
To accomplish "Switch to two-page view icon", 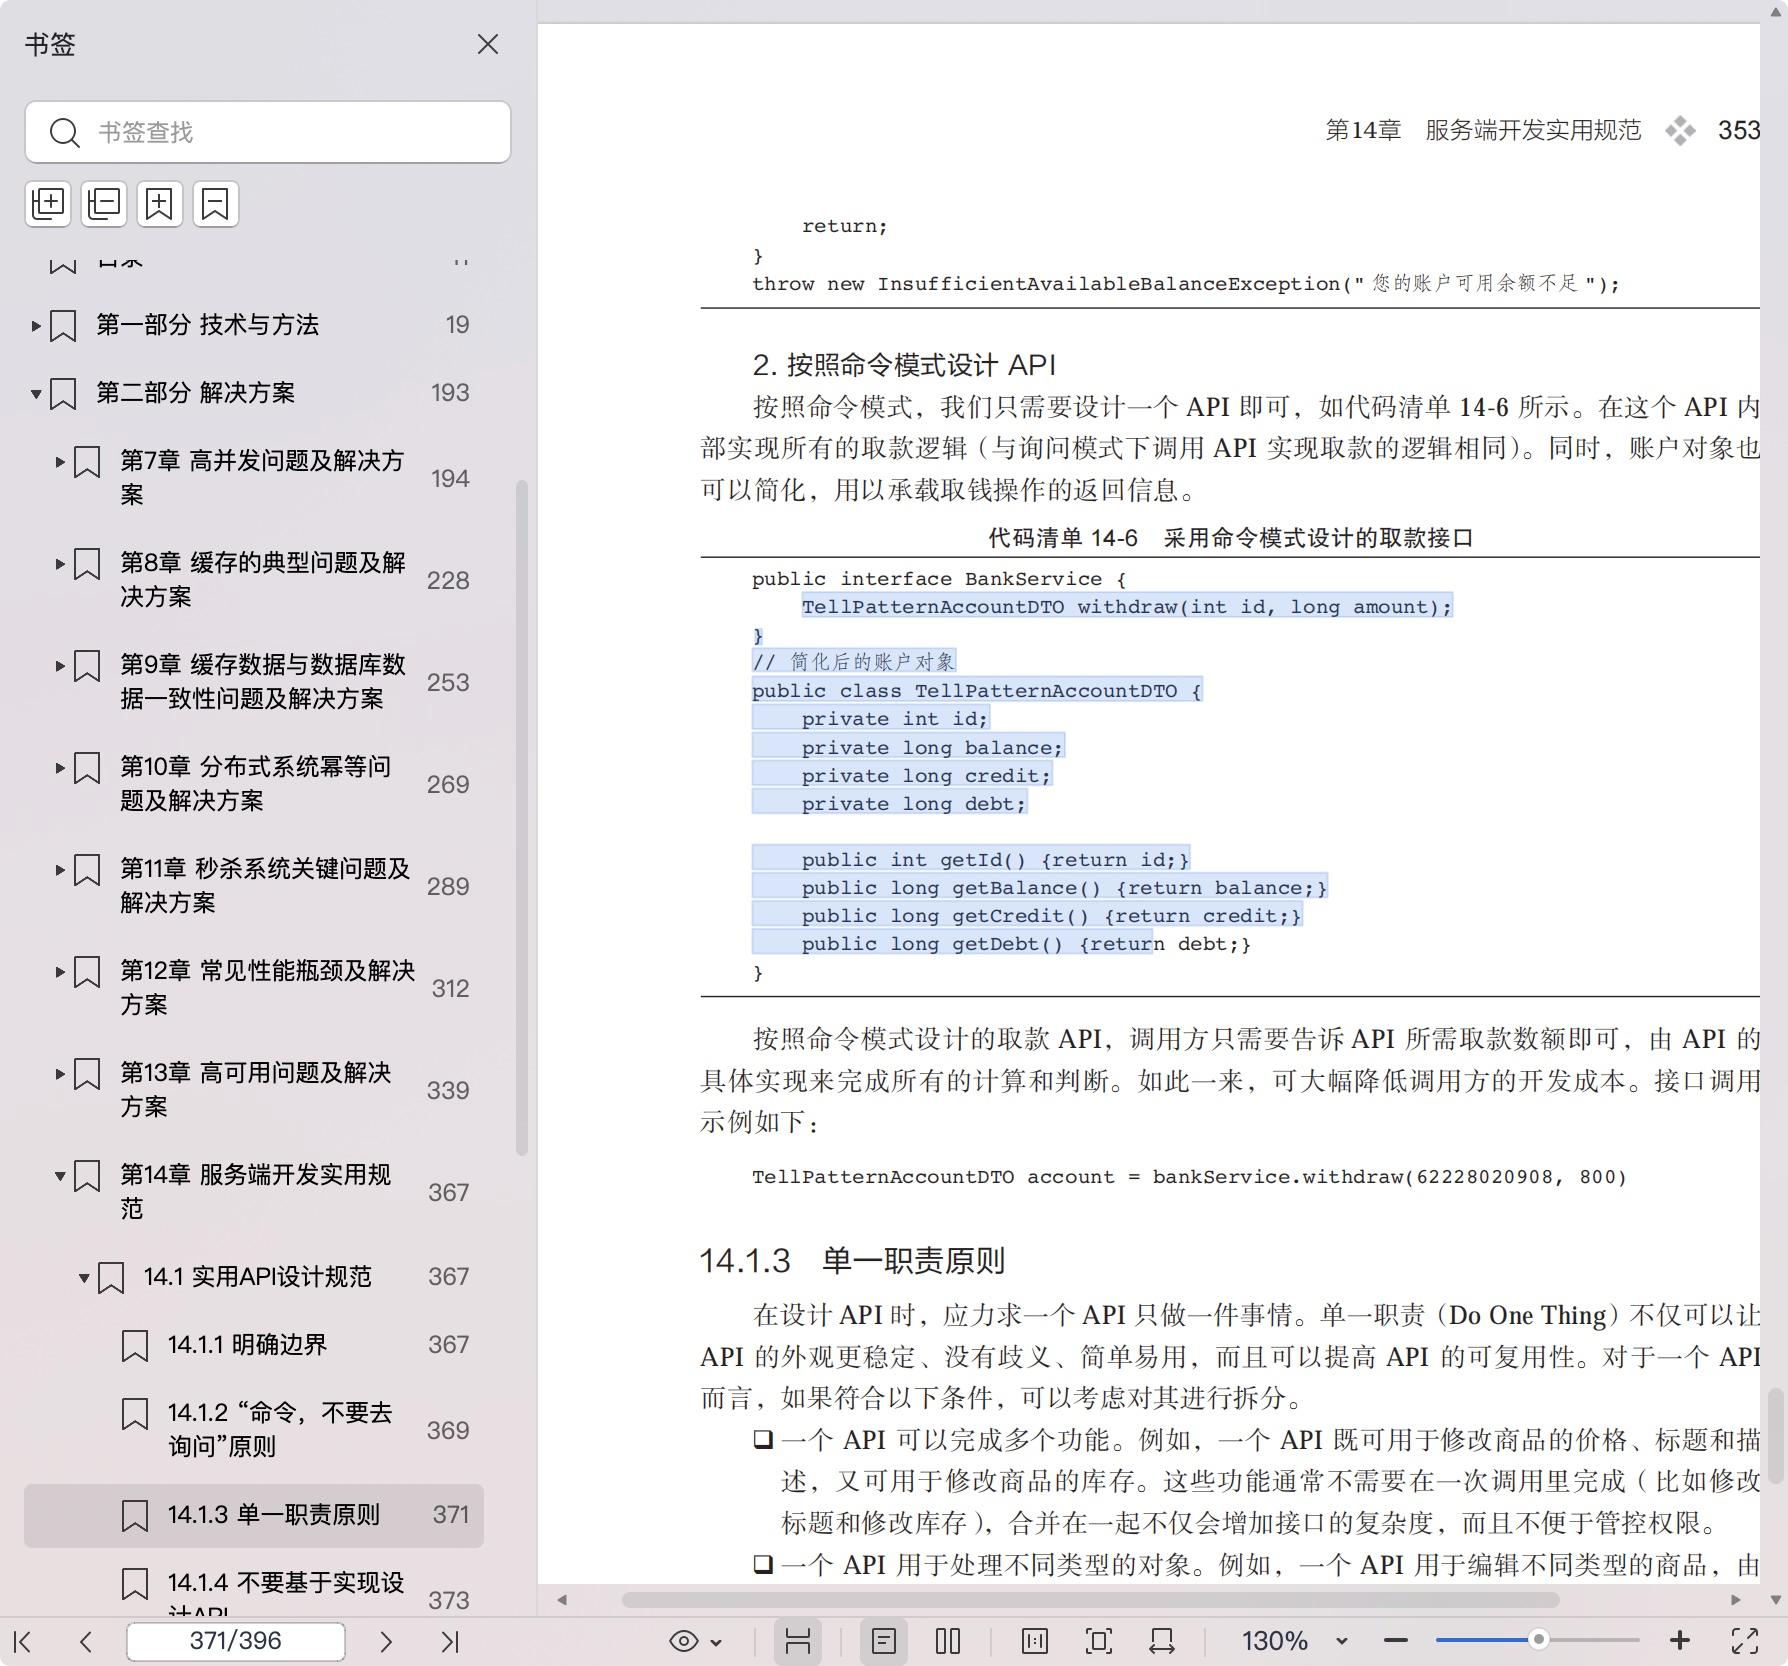I will (948, 1641).
